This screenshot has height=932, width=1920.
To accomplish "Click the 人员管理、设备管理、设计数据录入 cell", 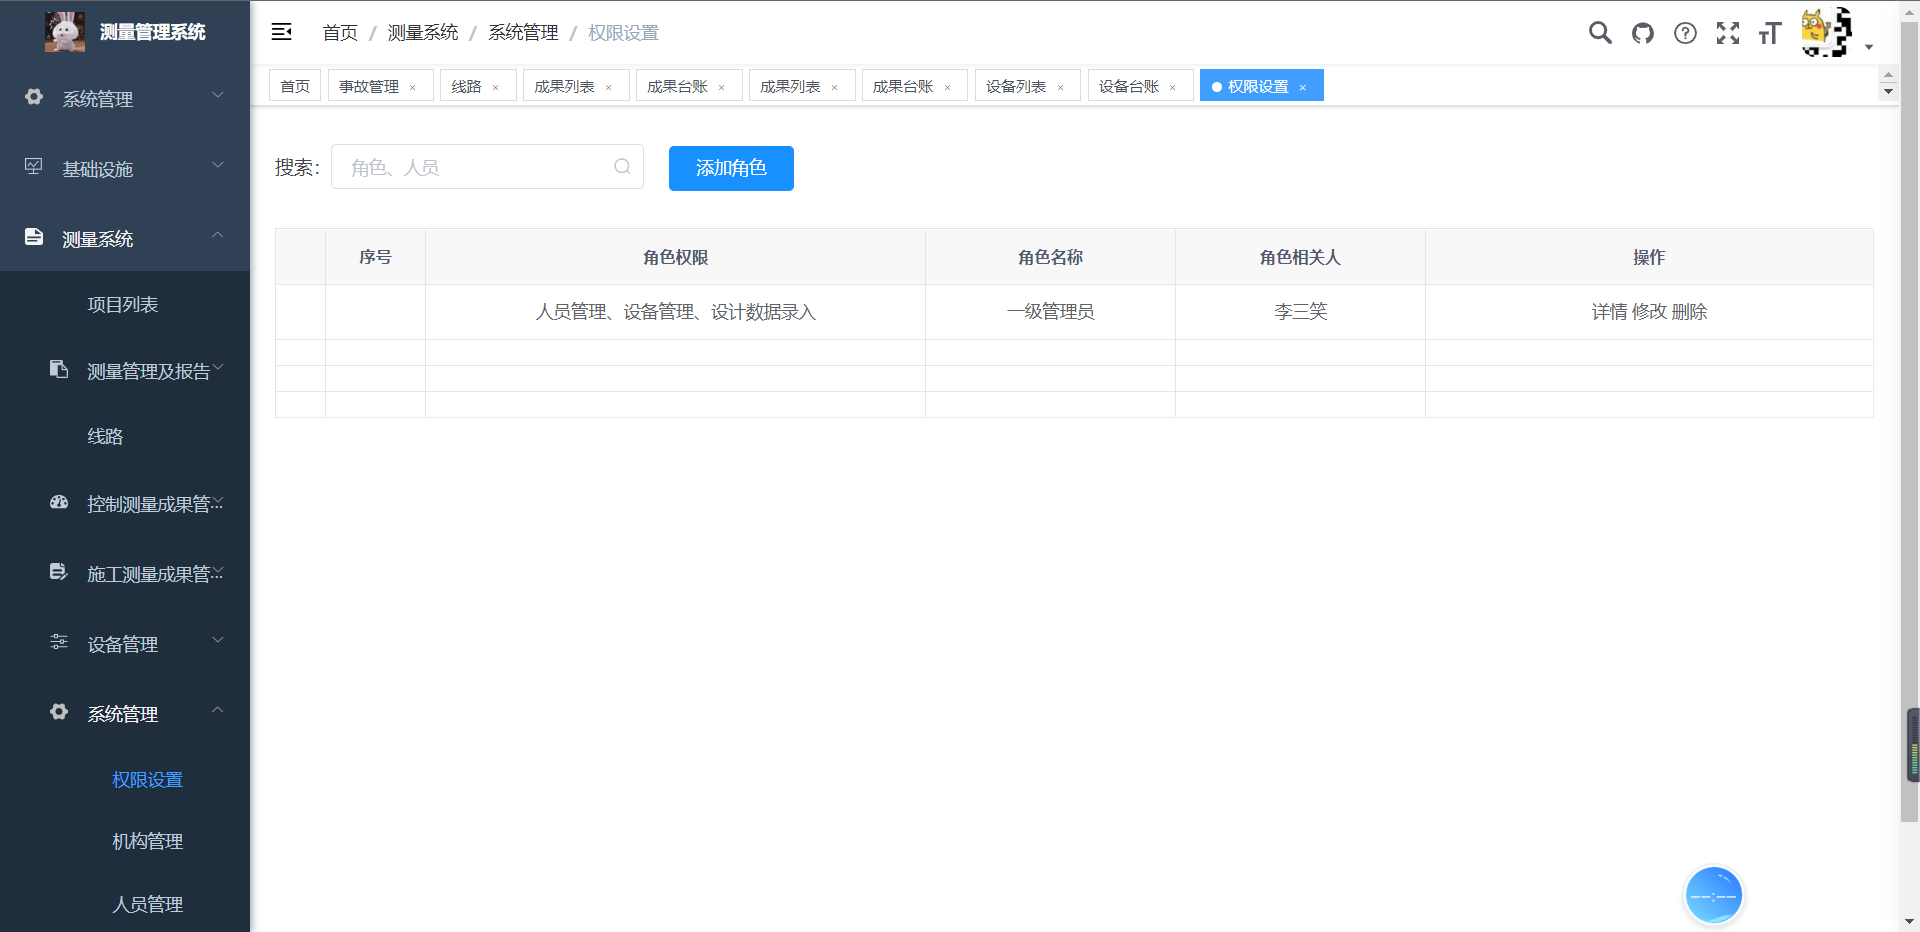I will [676, 312].
